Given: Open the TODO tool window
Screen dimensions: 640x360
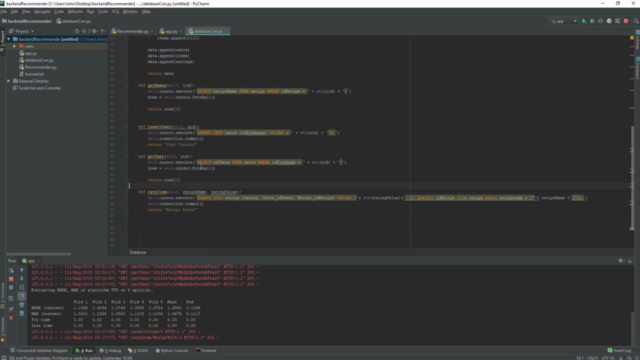Looking at the screenshot, I should click(x=138, y=350).
